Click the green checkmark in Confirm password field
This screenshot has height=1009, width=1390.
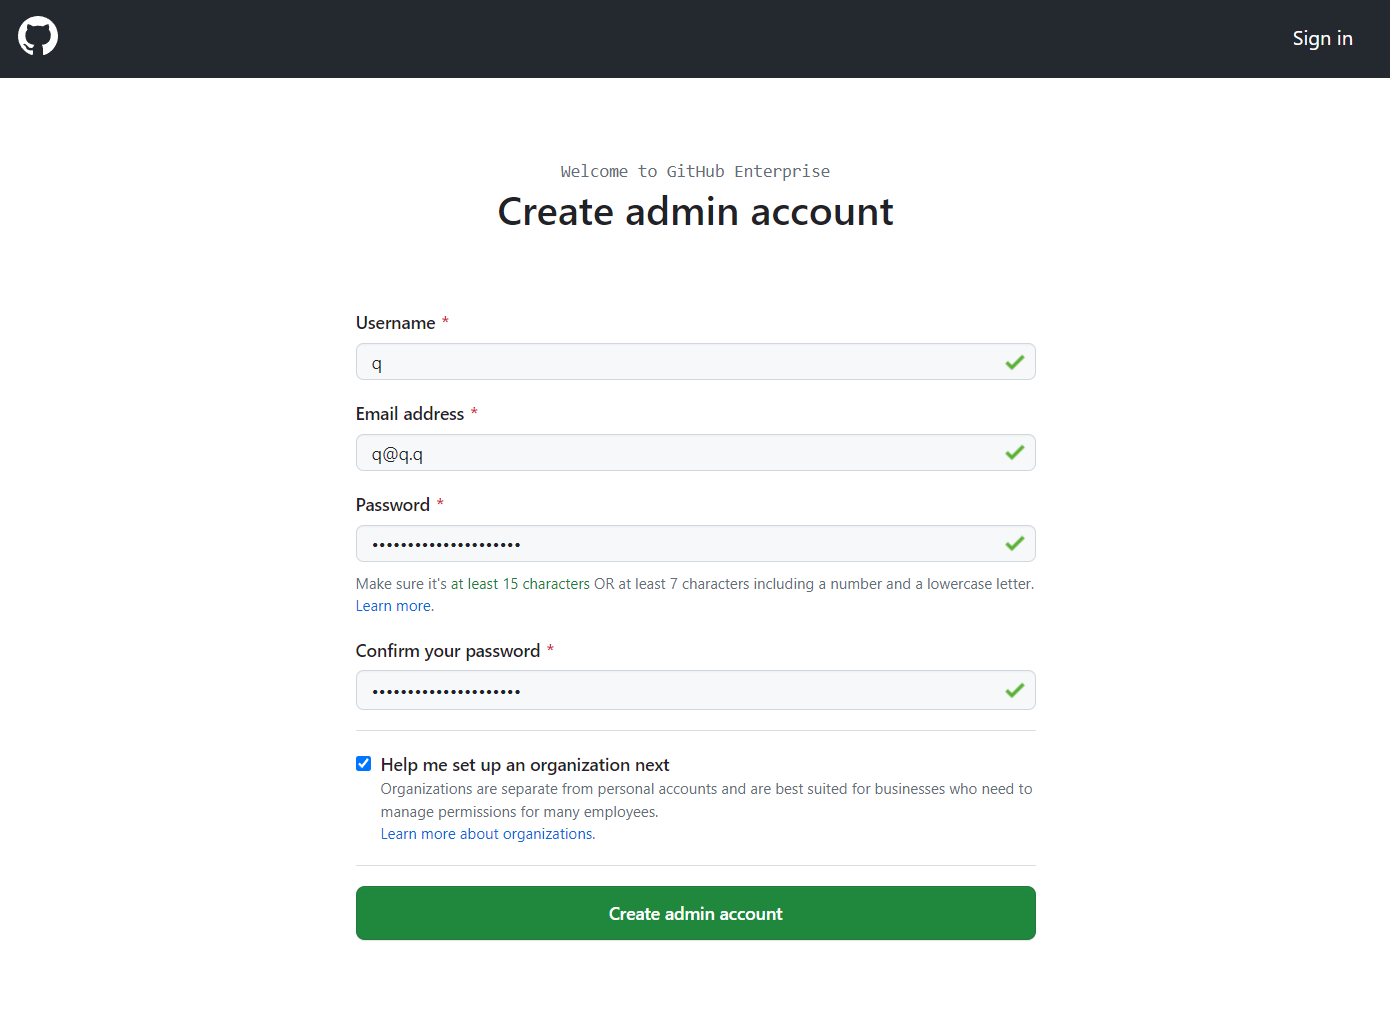(x=1014, y=690)
